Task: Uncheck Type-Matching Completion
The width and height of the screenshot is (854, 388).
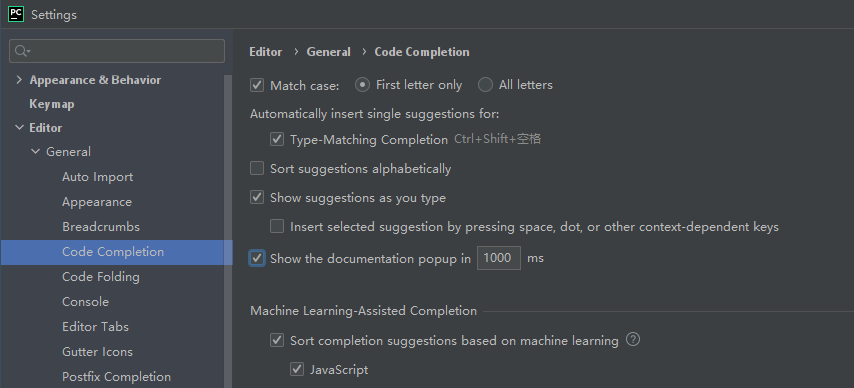Action: point(277,139)
